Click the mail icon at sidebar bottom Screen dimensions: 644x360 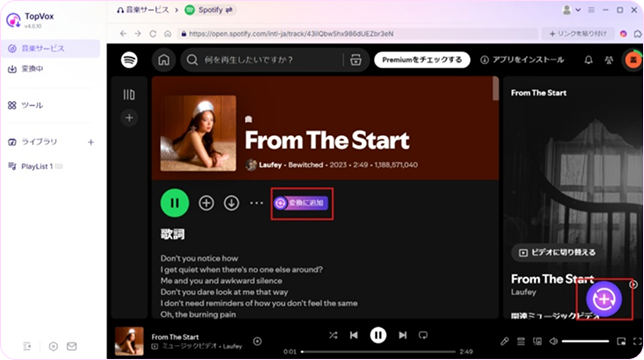pos(72,346)
